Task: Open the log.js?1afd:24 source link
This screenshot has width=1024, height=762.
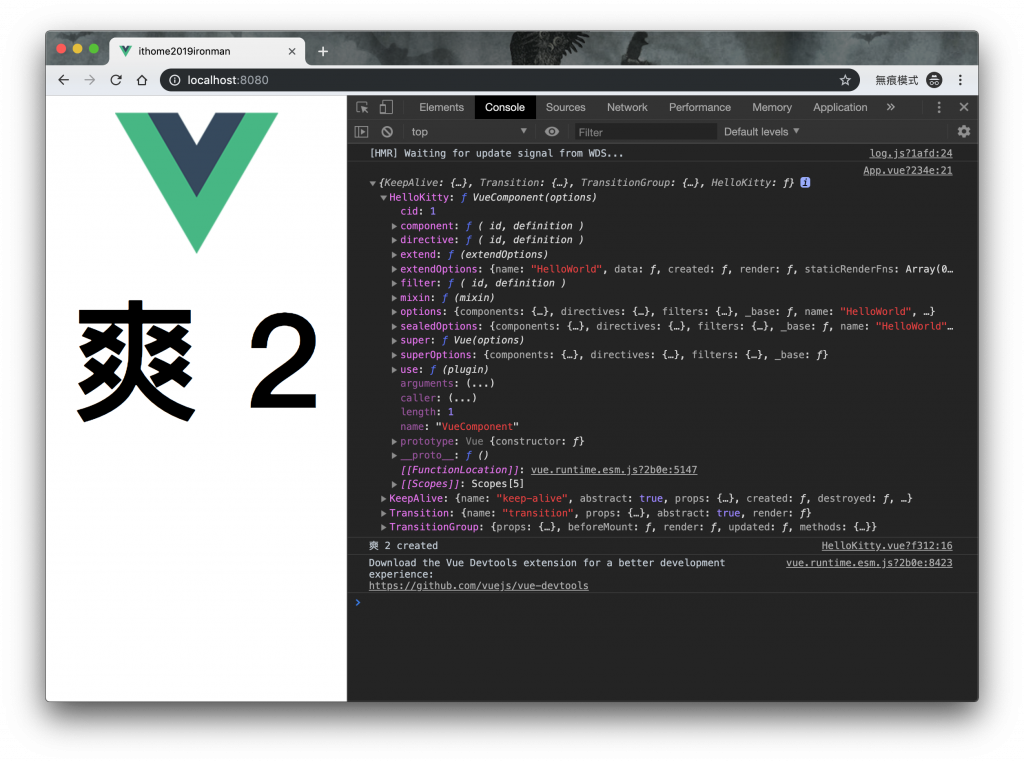Action: [910, 153]
